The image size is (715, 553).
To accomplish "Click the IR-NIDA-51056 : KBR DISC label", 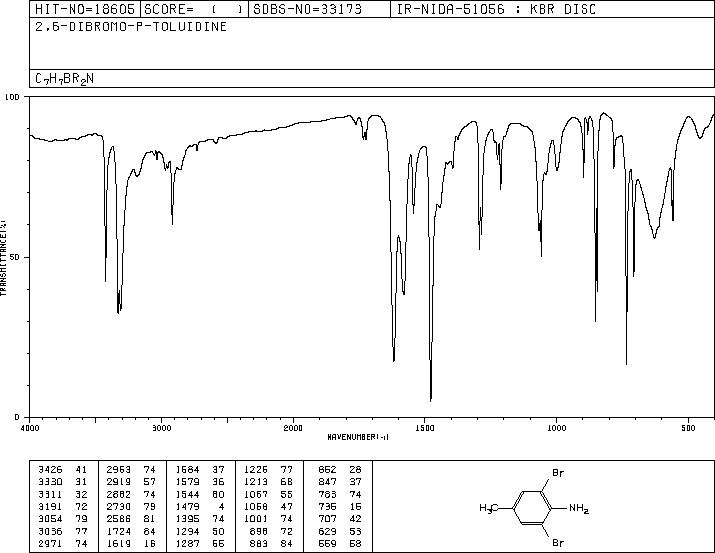I will click(x=496, y=9).
